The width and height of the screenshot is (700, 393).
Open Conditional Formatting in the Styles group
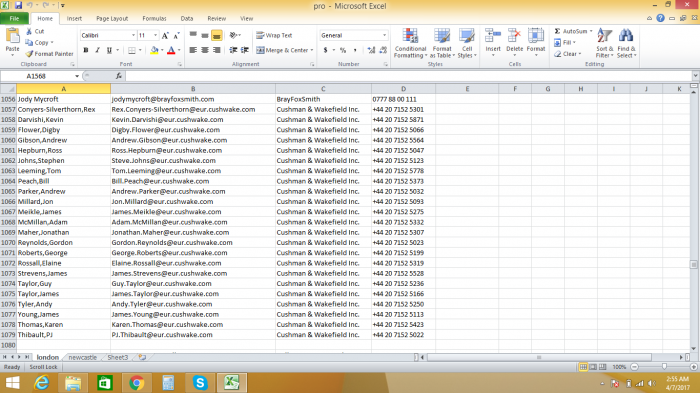point(410,43)
